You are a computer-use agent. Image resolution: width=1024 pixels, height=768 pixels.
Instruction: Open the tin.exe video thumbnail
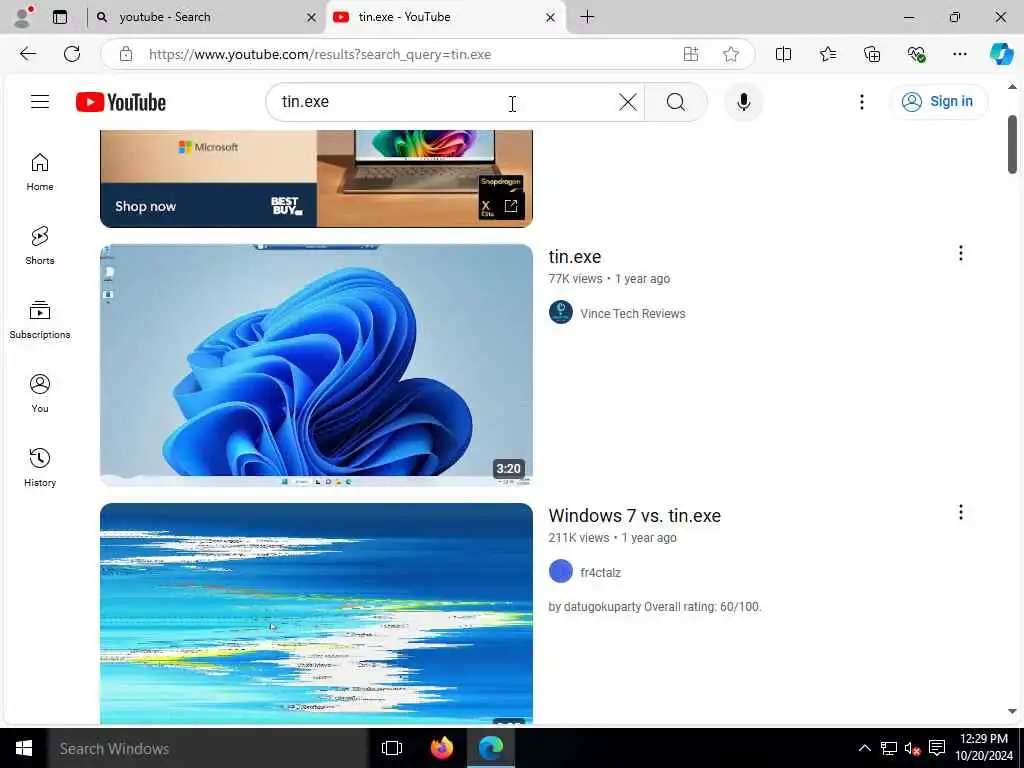(x=316, y=365)
